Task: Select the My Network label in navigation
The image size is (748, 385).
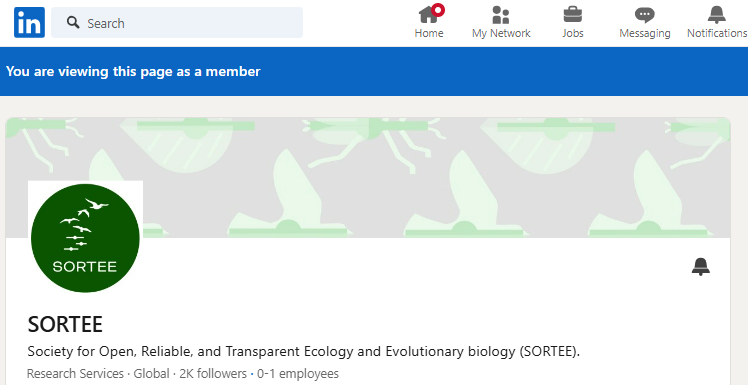Action: (501, 33)
